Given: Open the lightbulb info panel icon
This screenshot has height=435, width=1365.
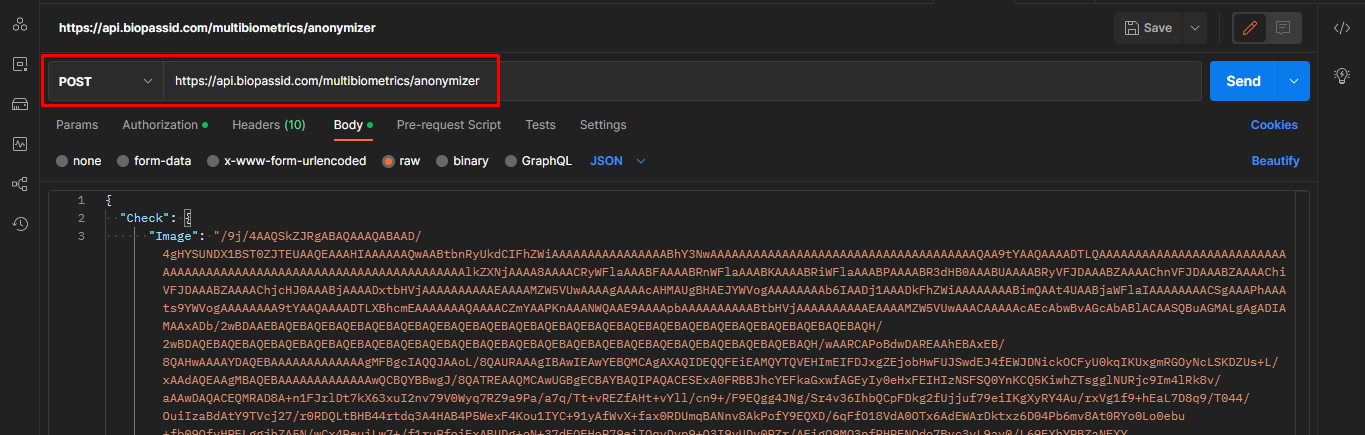Looking at the screenshot, I should tap(1342, 75).
